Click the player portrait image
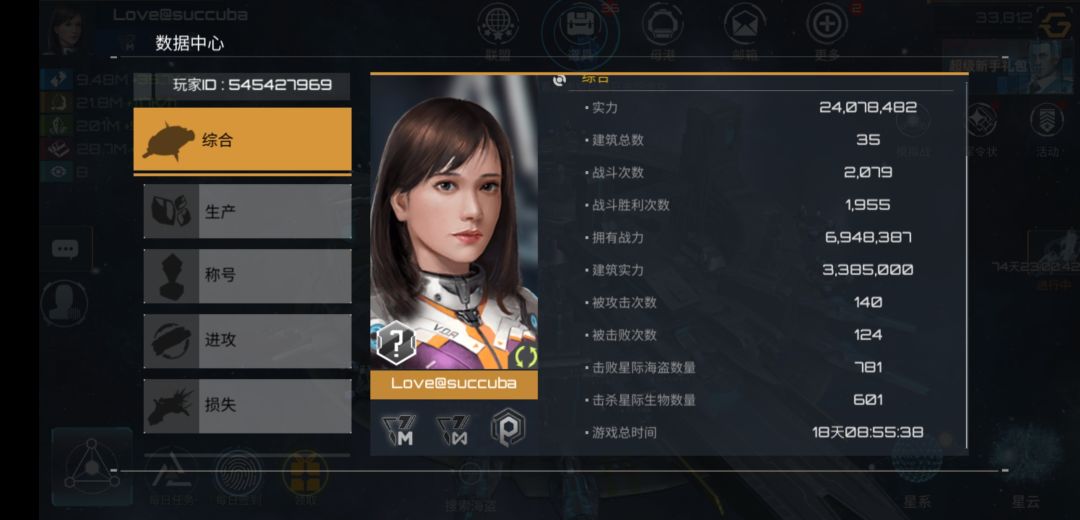This screenshot has height=520, width=1080. 454,222
